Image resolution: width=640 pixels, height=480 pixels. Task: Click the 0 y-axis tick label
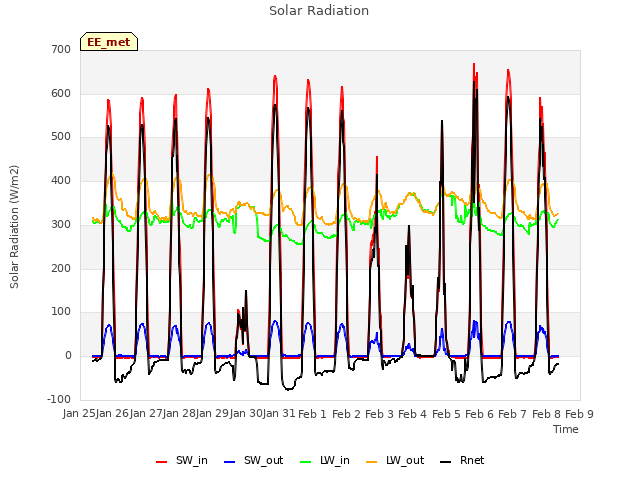(69, 356)
